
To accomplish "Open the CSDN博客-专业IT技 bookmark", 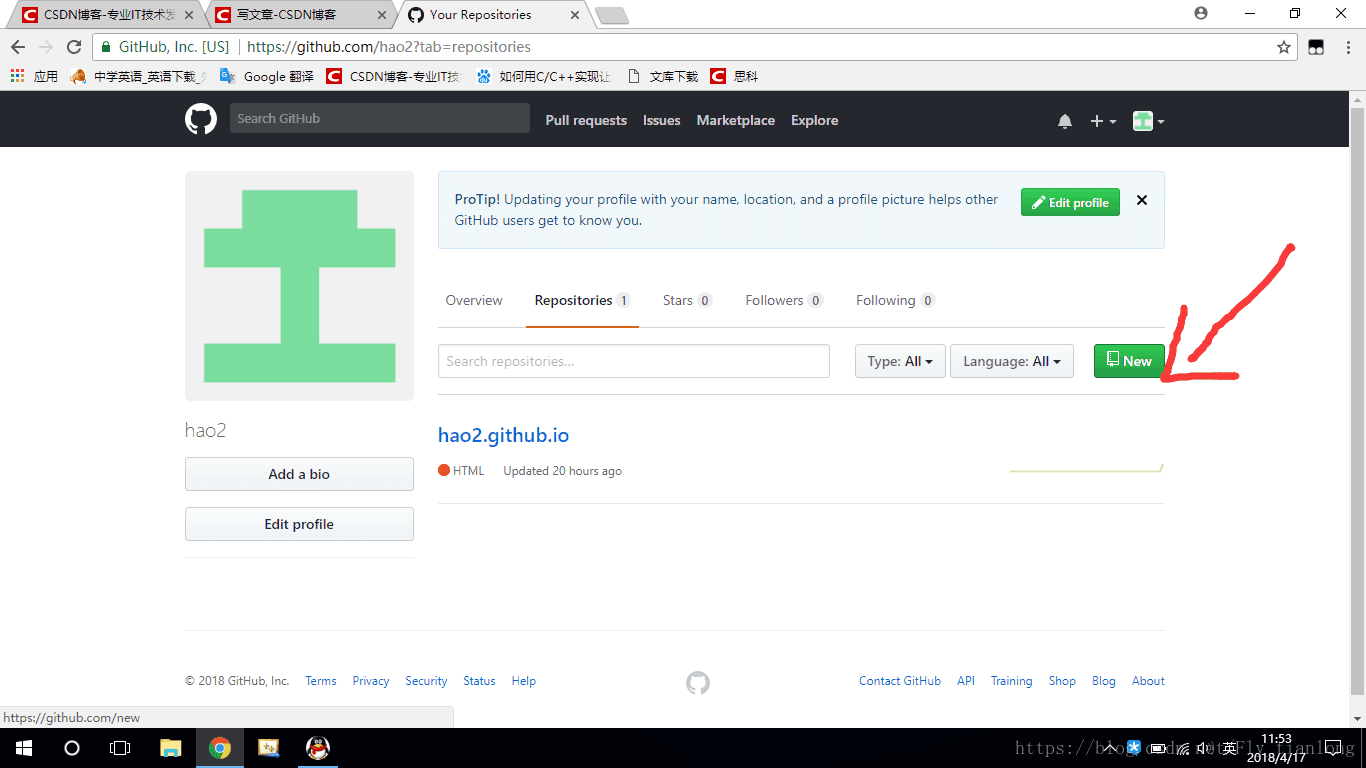I will (394, 76).
